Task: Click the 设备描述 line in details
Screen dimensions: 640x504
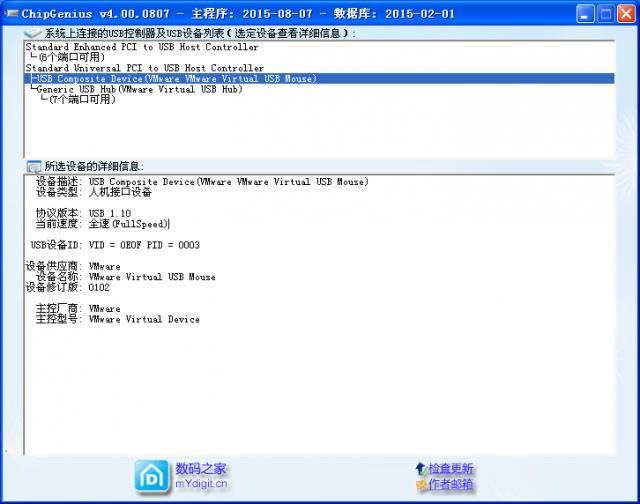Action: [202, 182]
